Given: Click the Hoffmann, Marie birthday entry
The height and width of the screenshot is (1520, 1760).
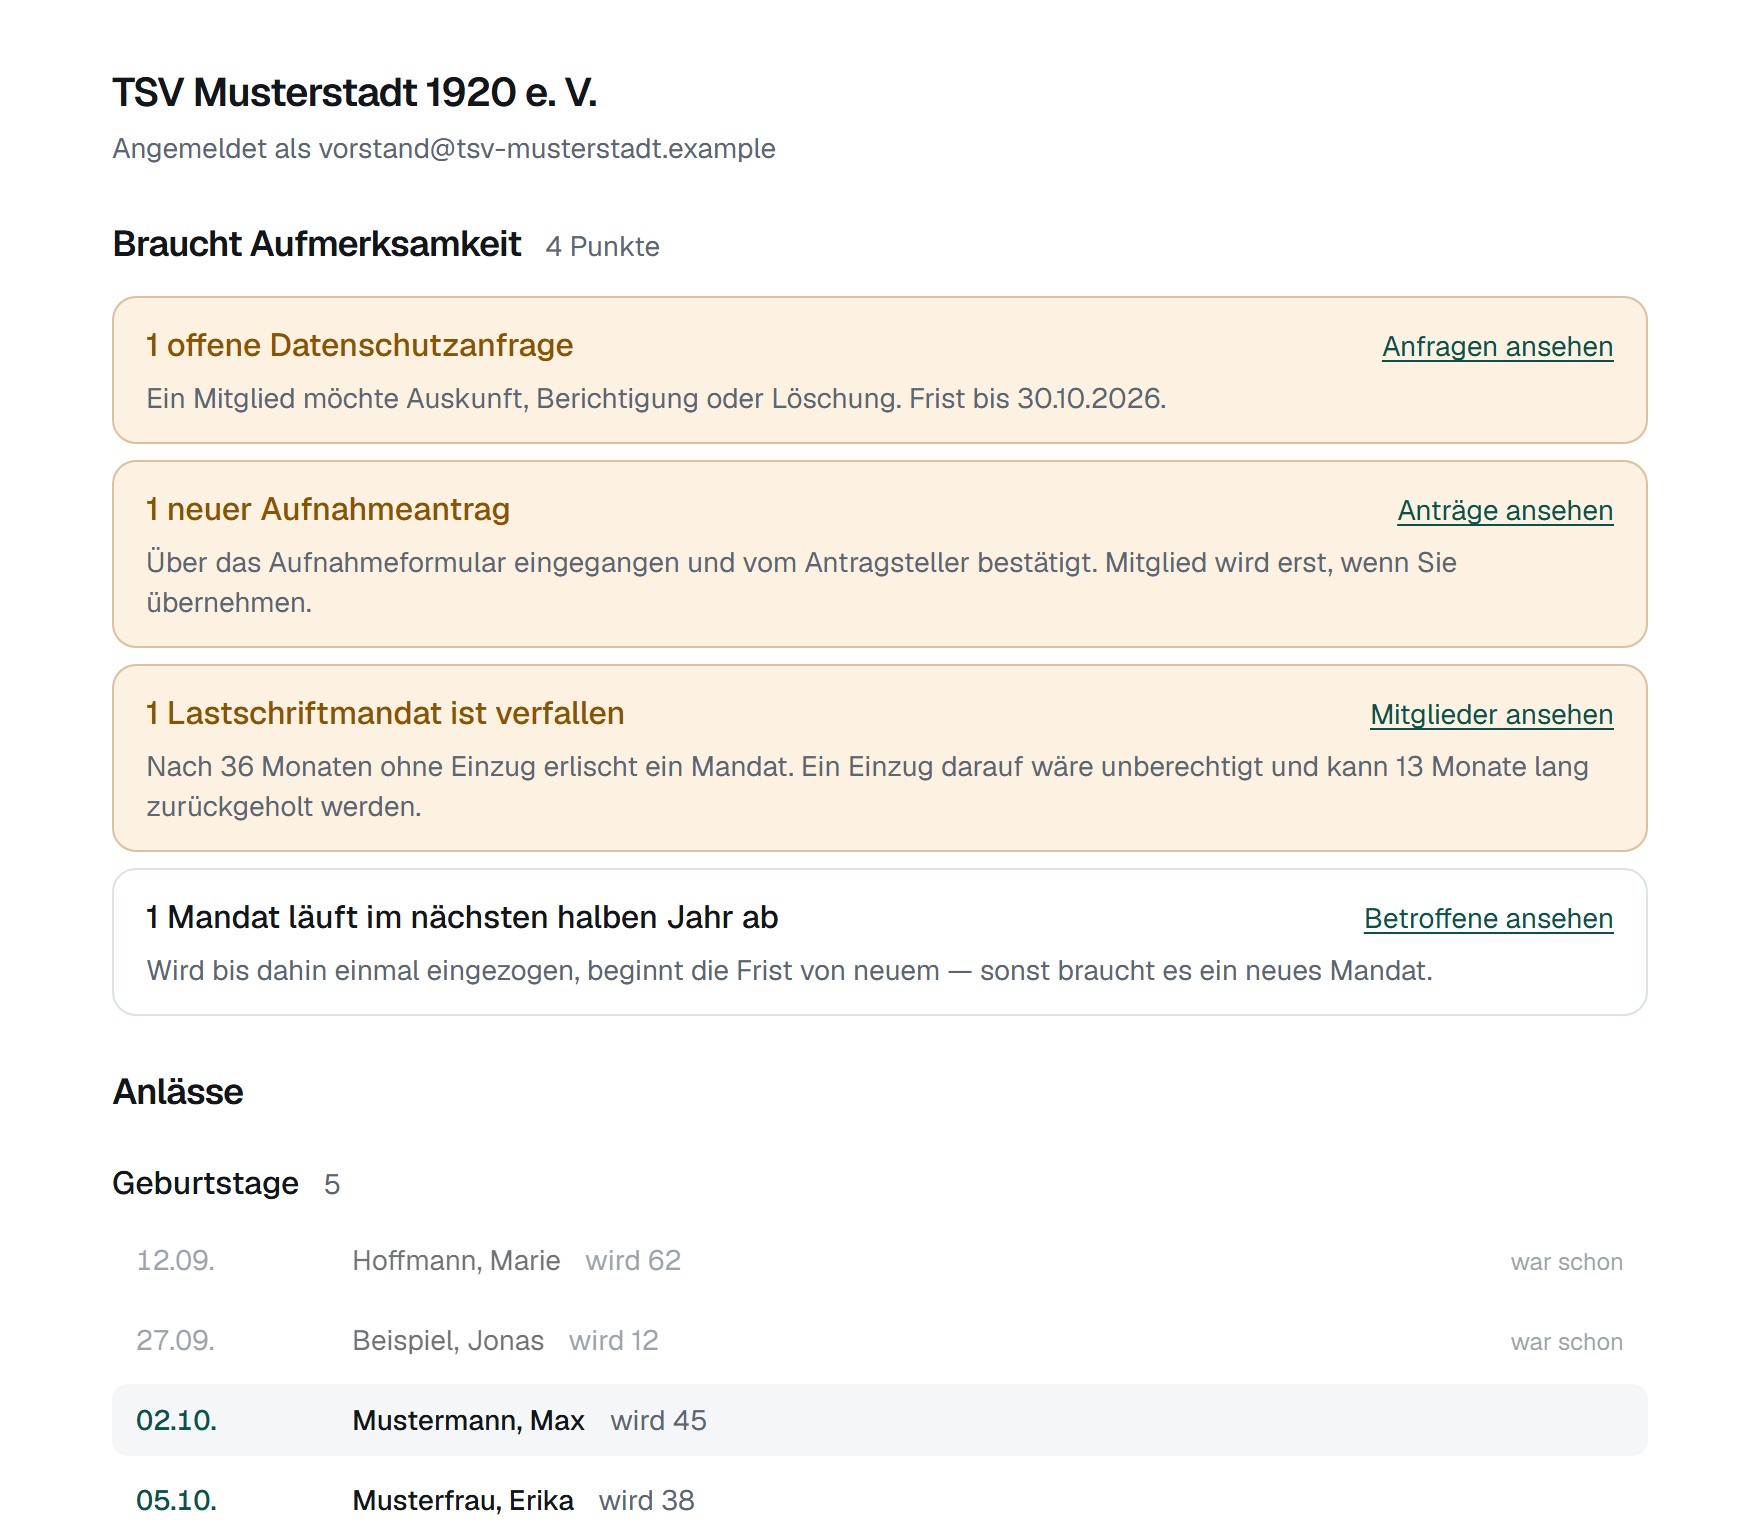Looking at the screenshot, I should [x=880, y=1260].
